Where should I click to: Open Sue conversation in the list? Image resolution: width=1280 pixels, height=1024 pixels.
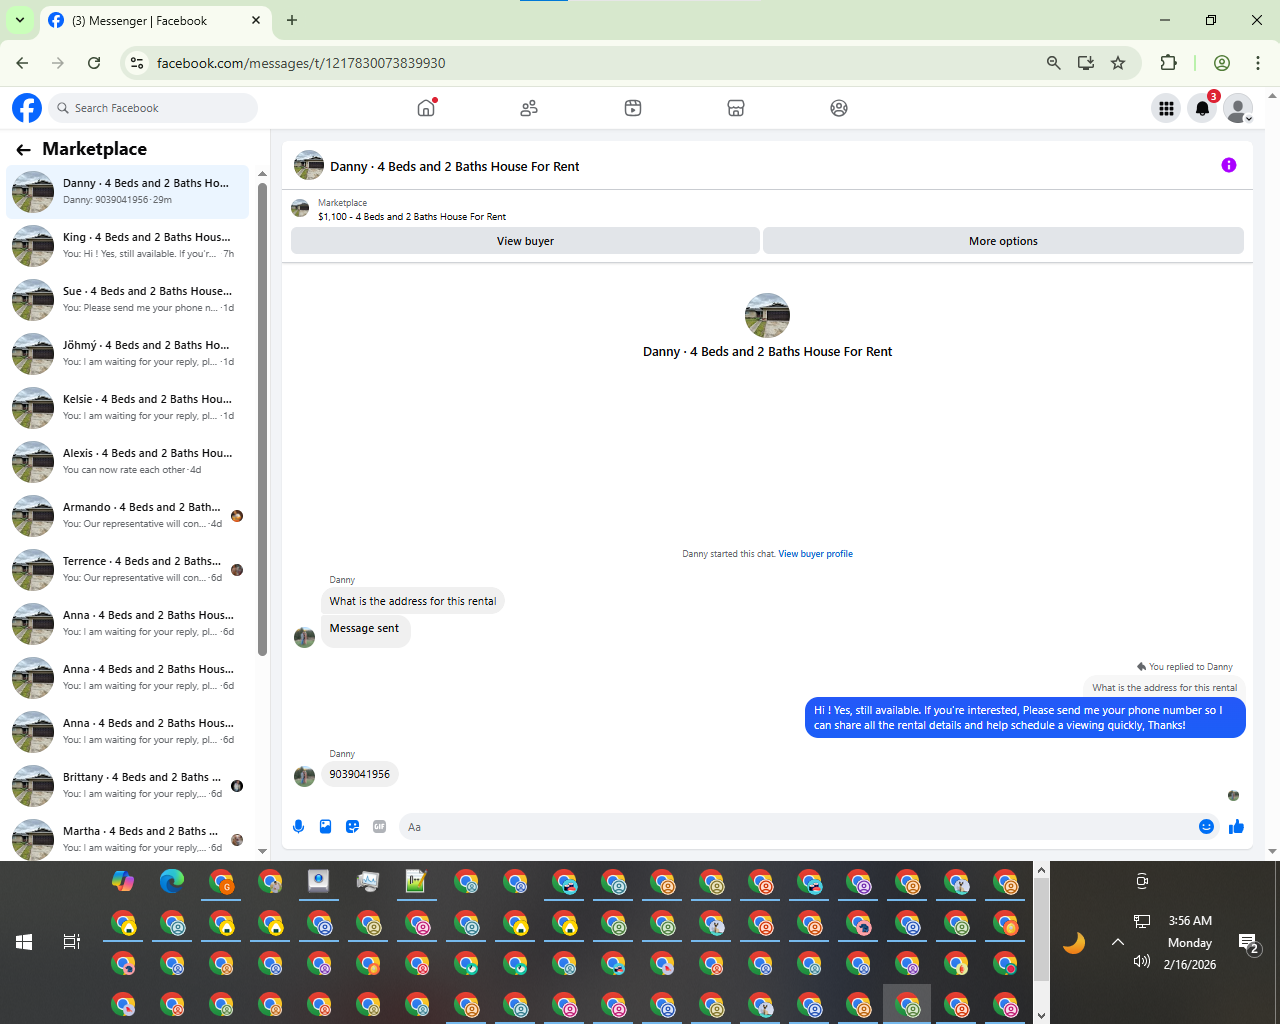128,300
